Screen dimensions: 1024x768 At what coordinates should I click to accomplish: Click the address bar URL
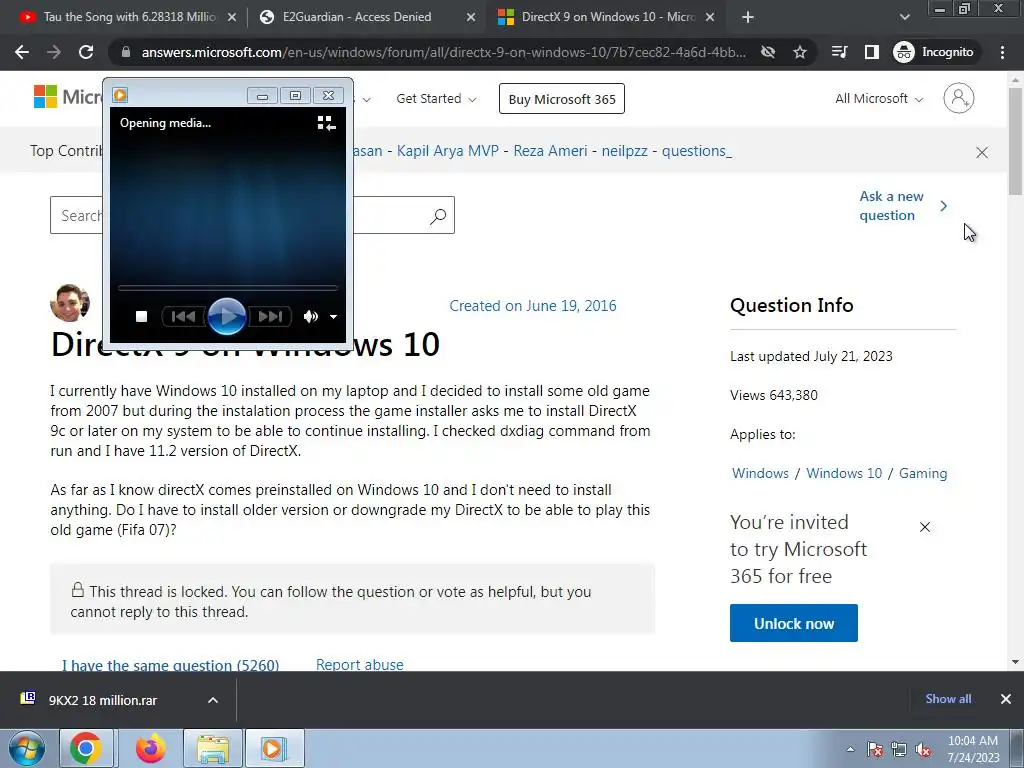click(x=443, y=52)
